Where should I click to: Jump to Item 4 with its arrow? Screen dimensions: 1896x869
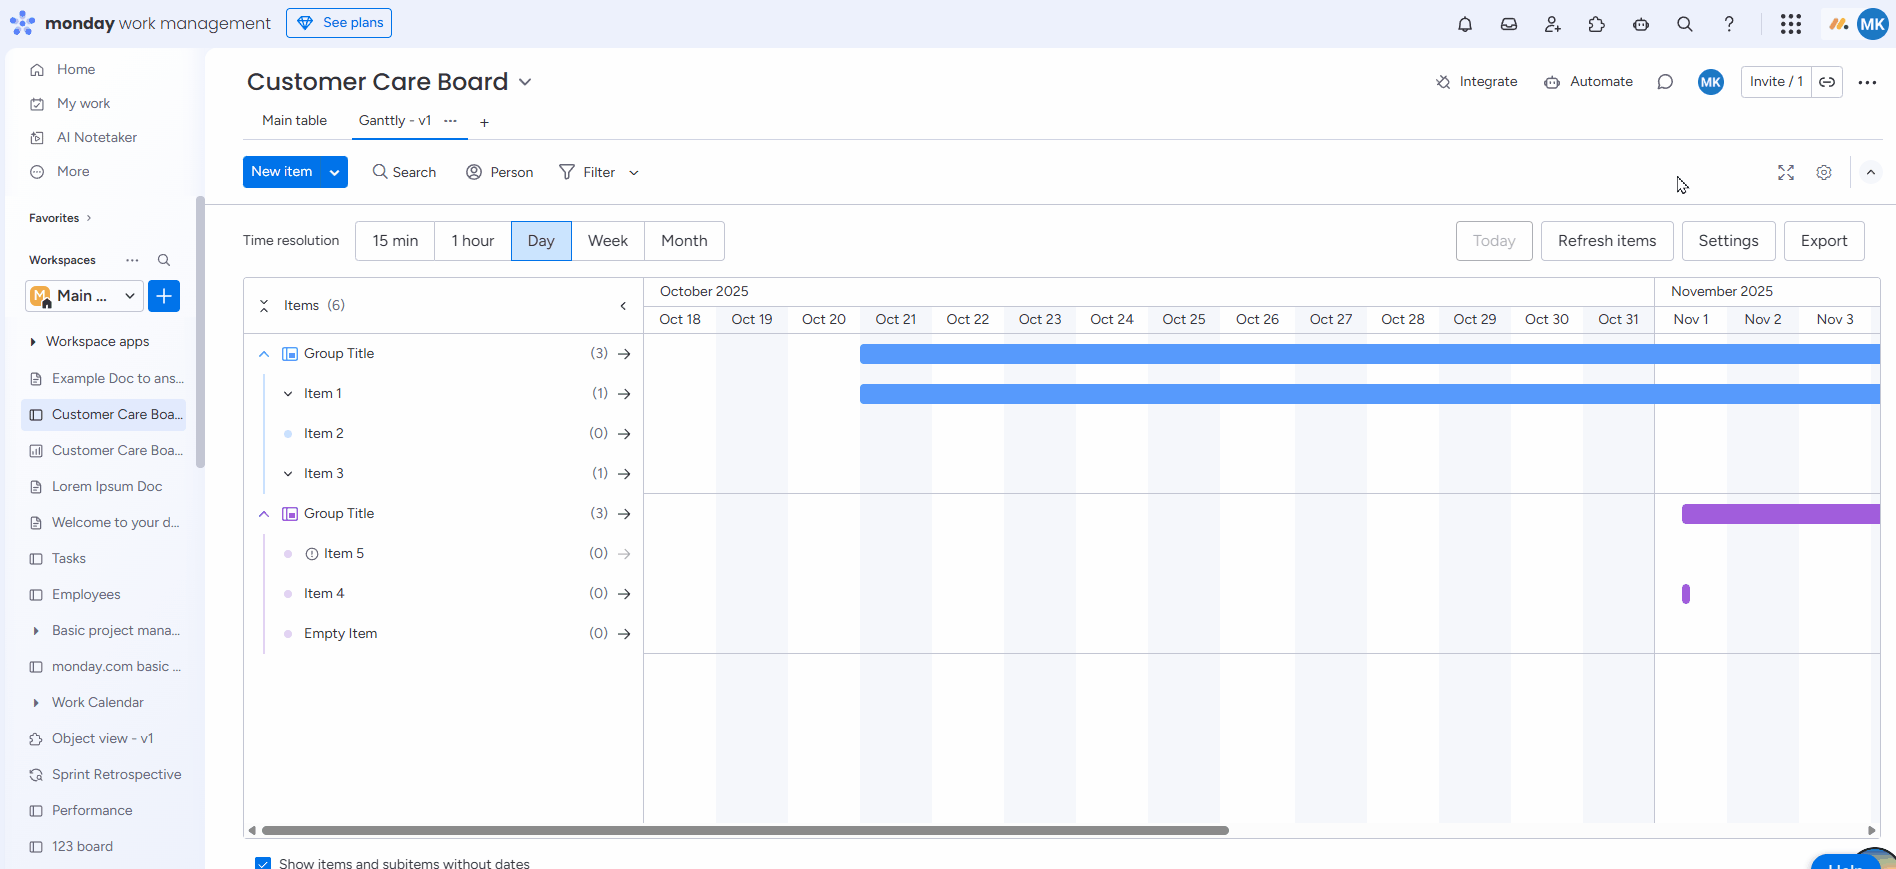pos(624,594)
